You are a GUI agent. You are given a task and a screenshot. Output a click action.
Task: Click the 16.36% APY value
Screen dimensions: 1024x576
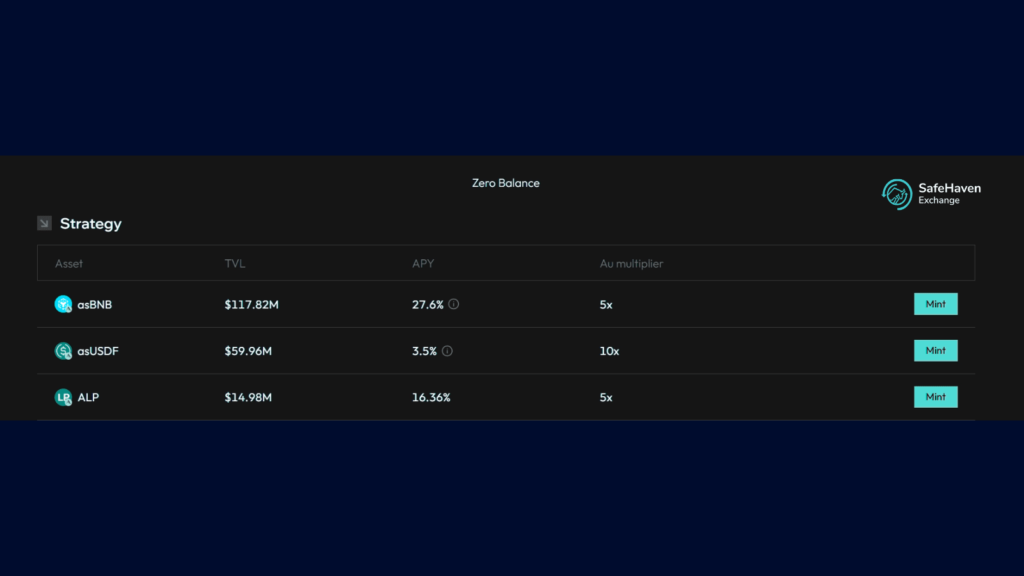pos(431,398)
